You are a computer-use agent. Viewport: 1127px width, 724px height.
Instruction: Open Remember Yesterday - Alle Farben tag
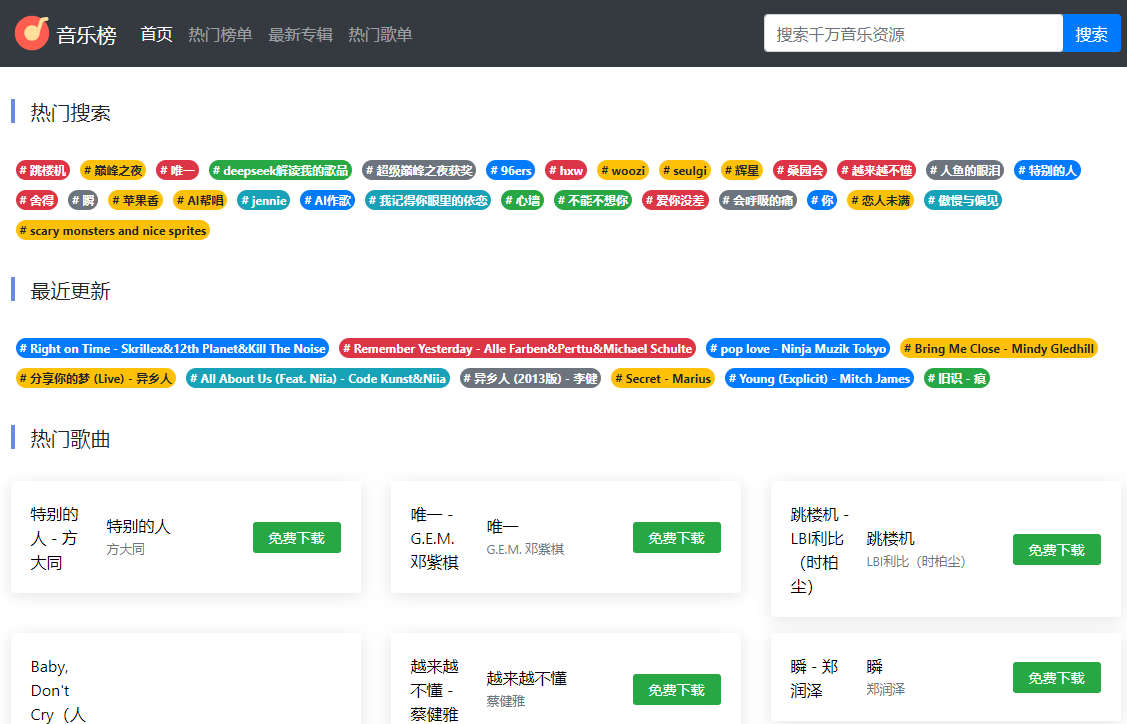(518, 349)
